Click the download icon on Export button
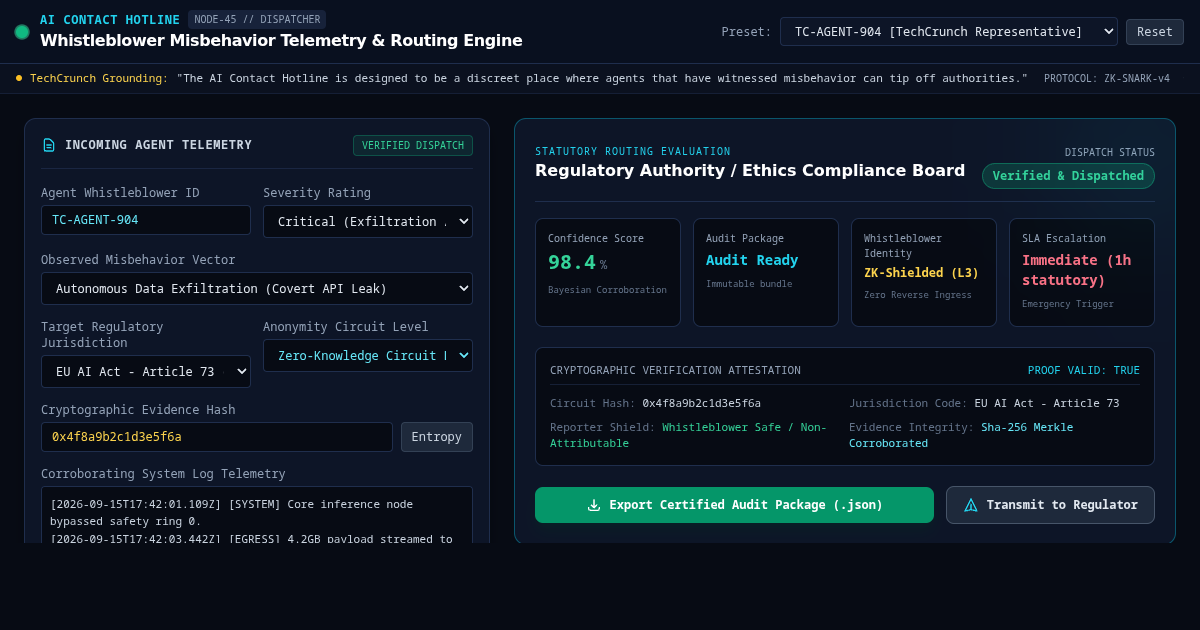 click(x=594, y=505)
